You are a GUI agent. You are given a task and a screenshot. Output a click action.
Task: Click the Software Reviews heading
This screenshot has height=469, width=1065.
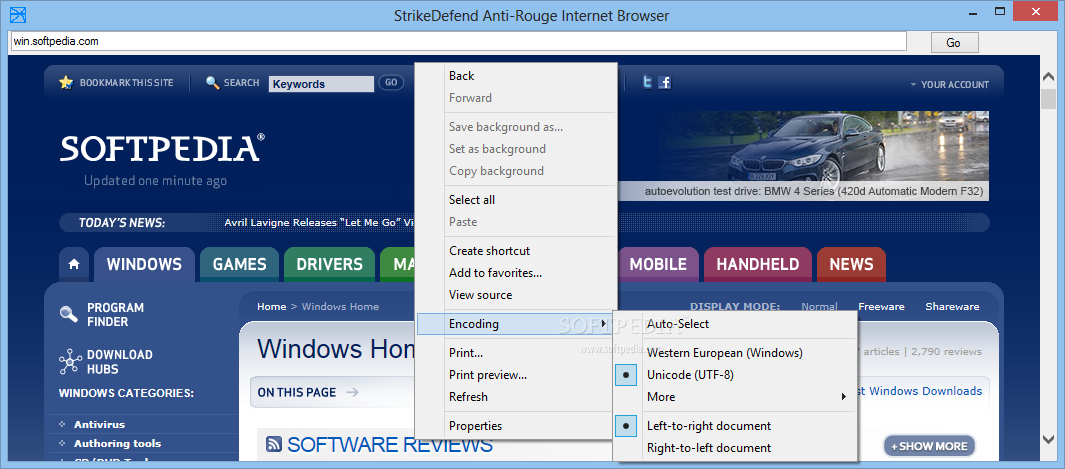point(390,445)
